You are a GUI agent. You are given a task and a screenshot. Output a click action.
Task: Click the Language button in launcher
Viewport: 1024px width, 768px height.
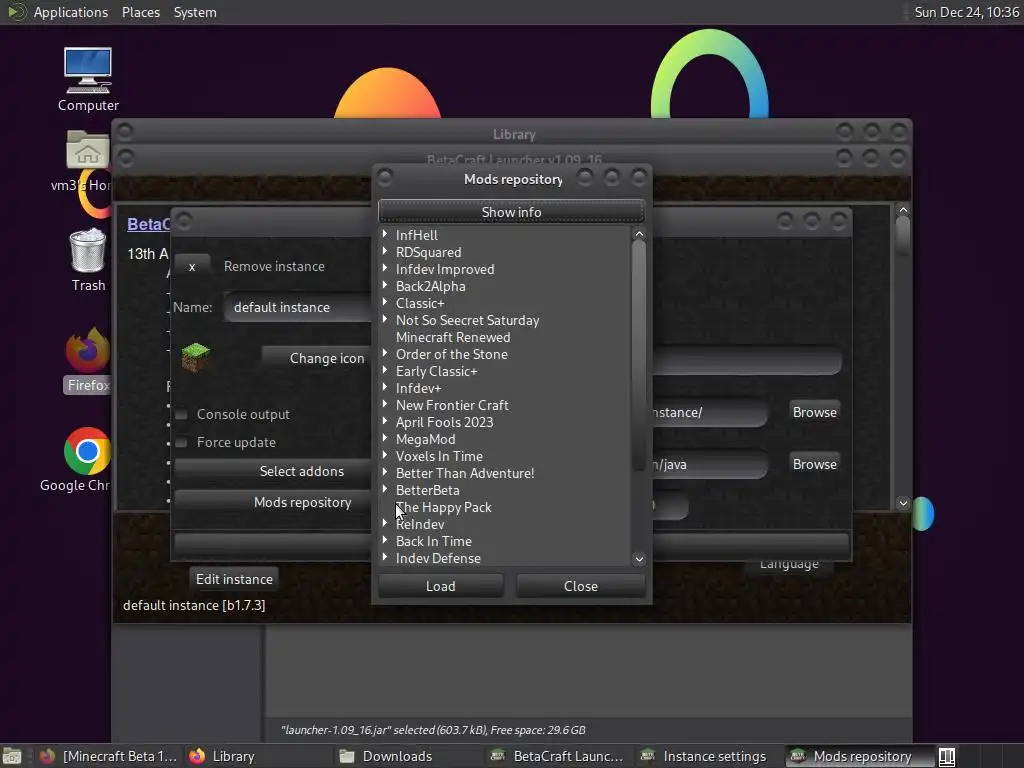[789, 565]
